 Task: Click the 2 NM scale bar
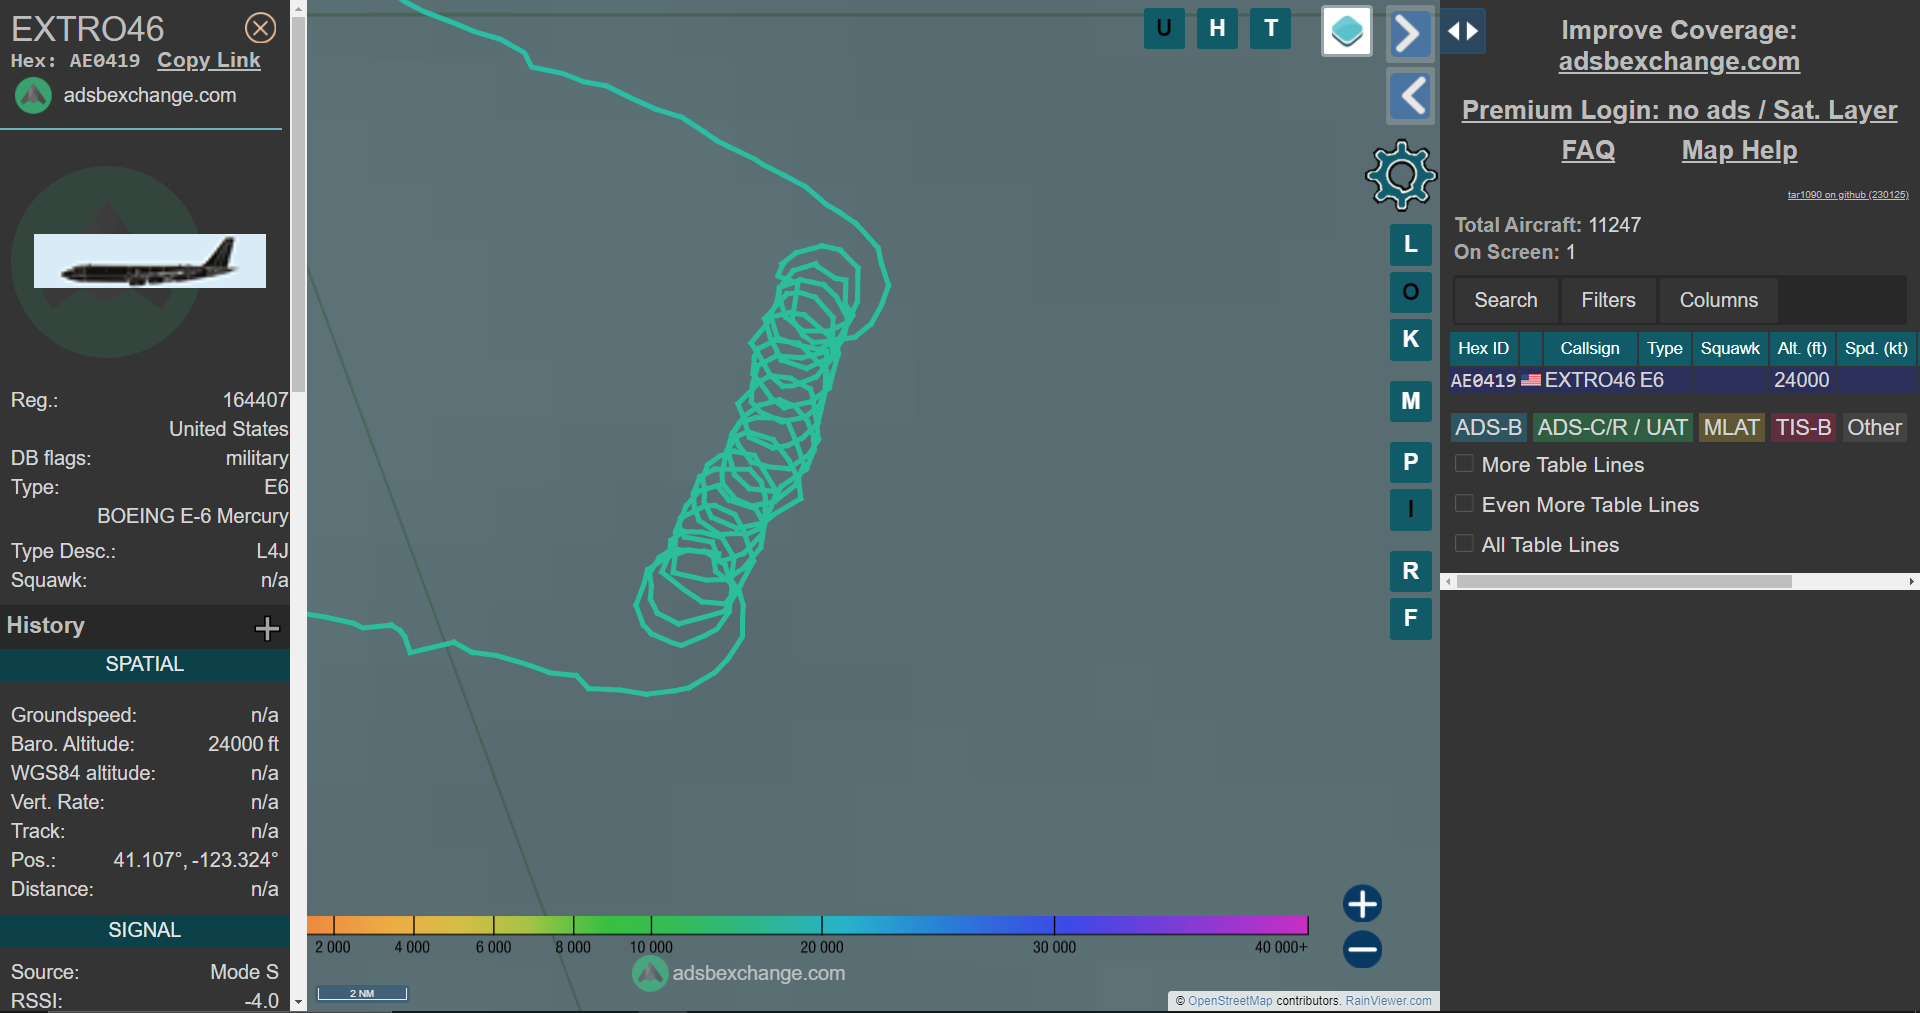(362, 993)
